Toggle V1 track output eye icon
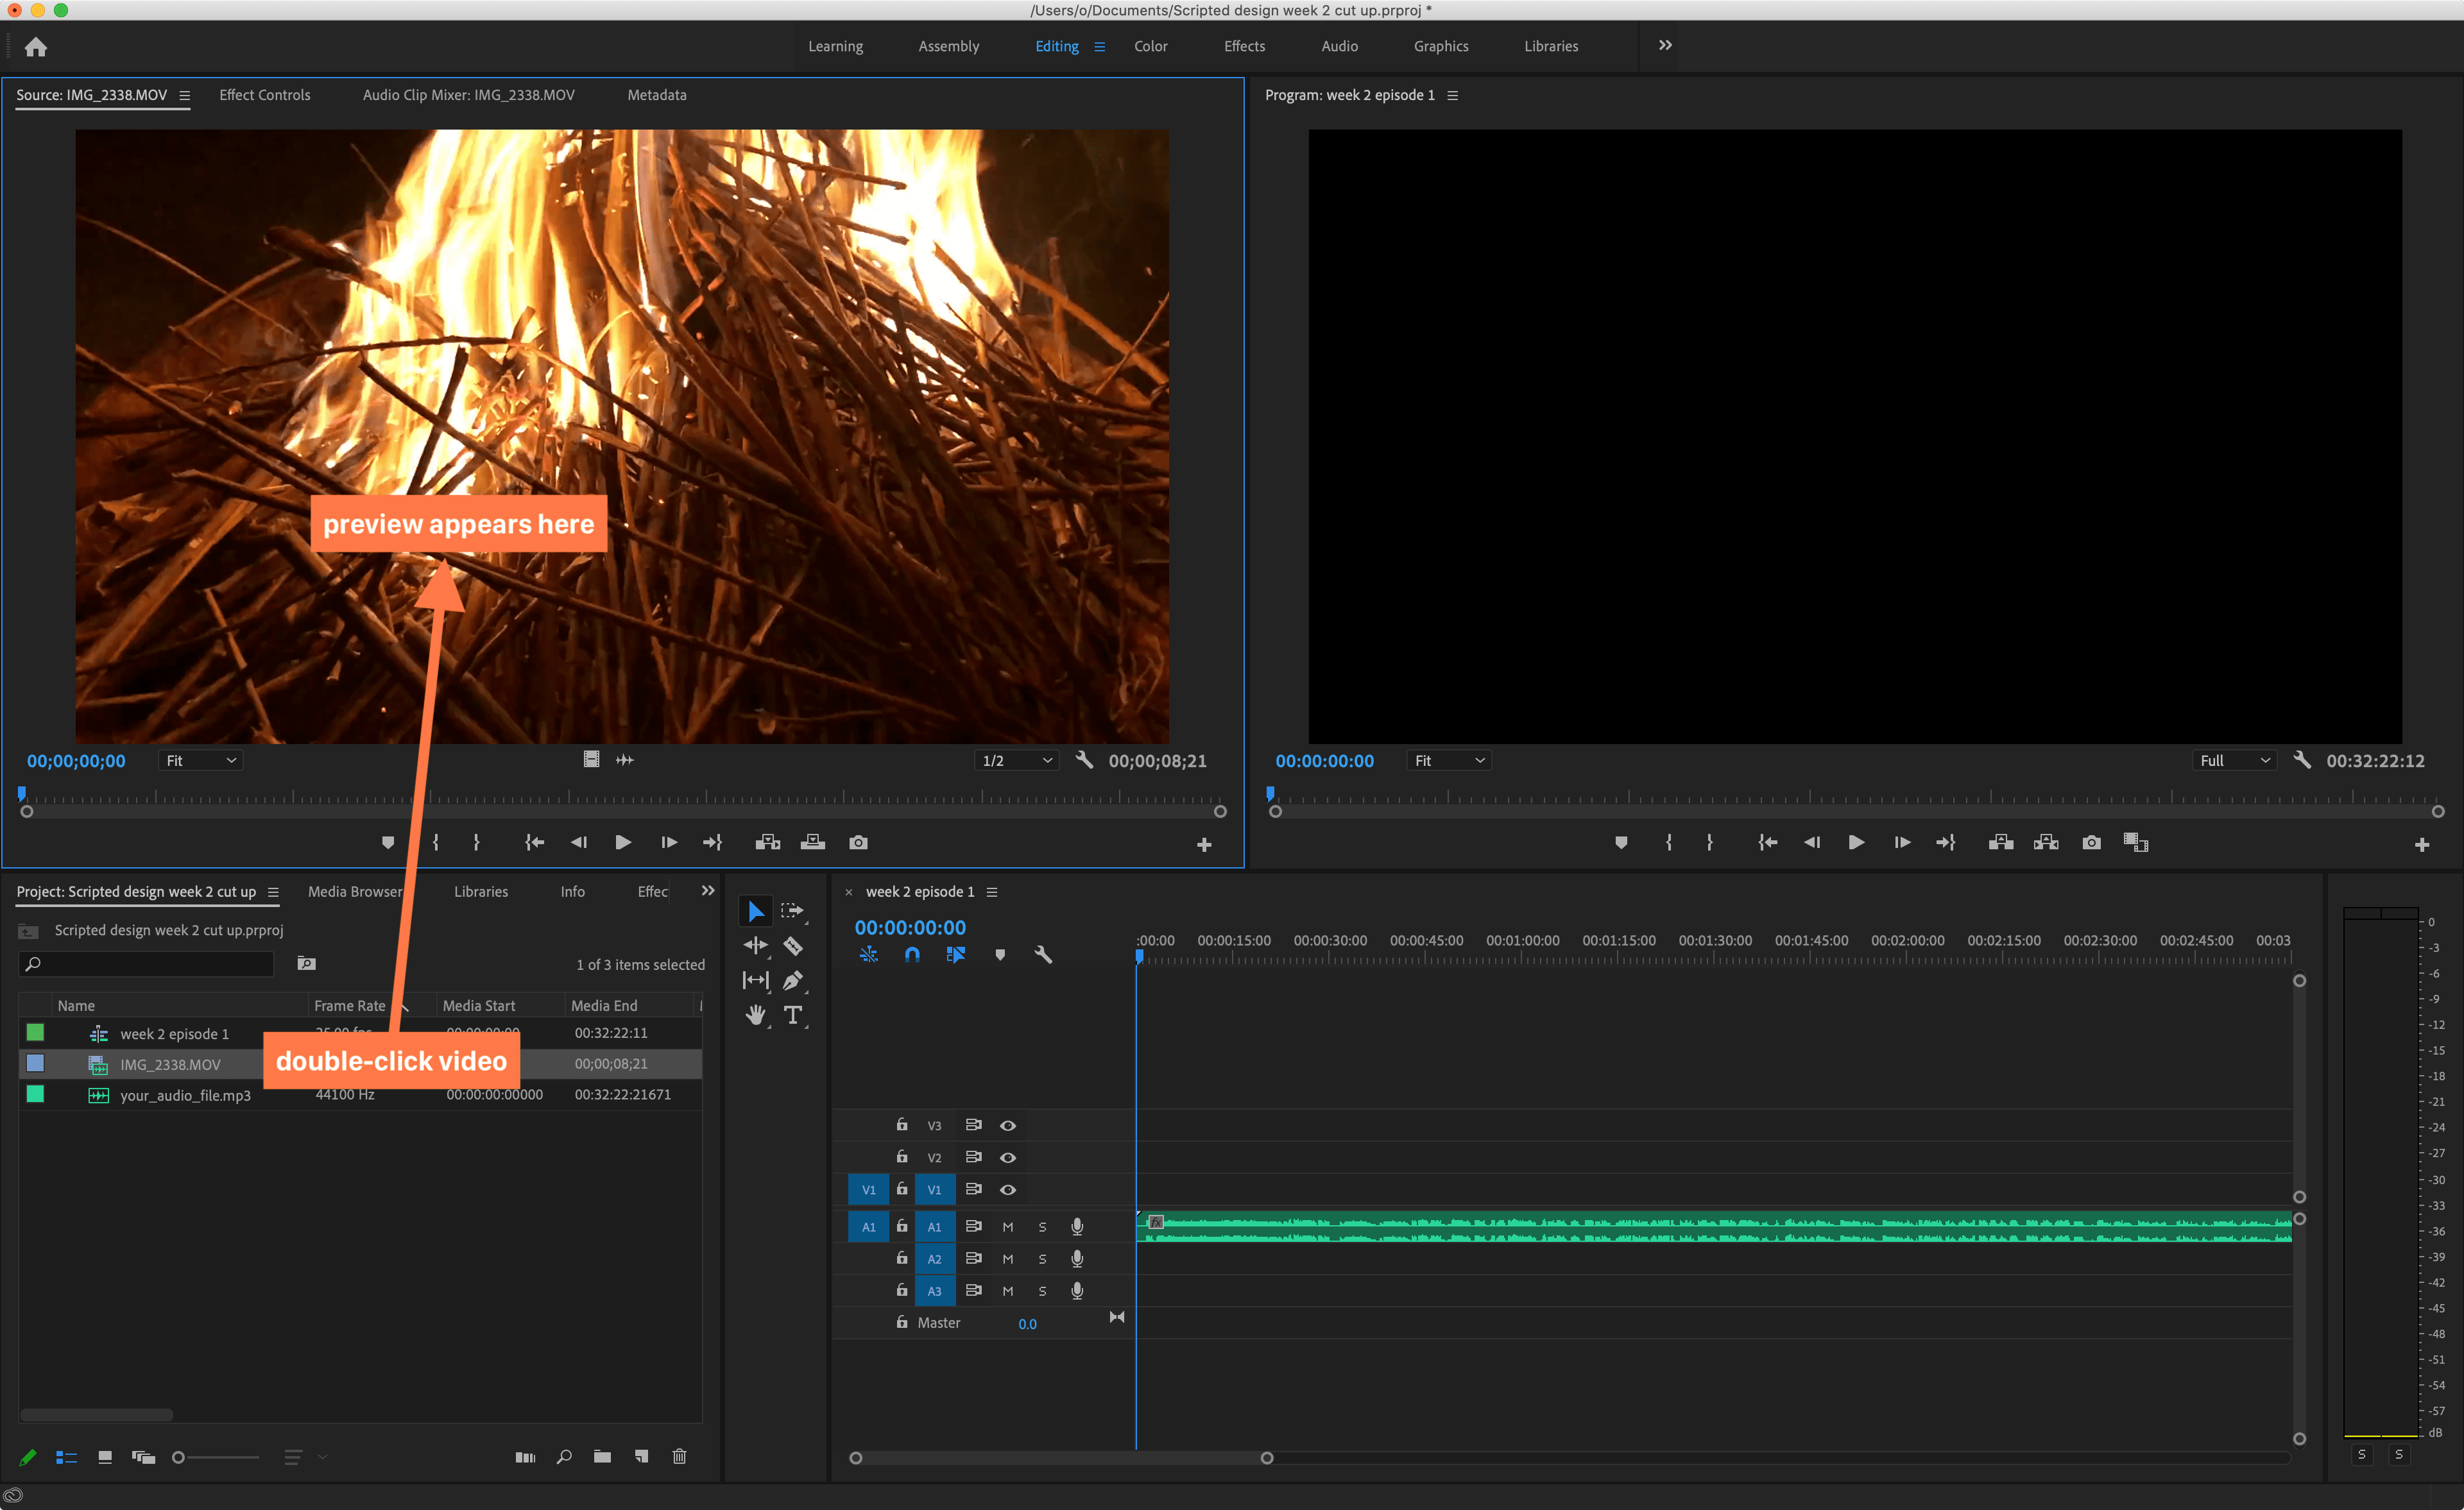Screen dimensions: 2464x1510 click(1008, 1190)
